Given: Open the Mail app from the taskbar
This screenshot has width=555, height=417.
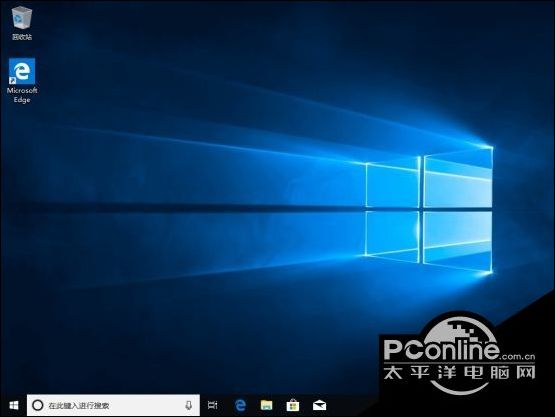Looking at the screenshot, I should (x=319, y=405).
